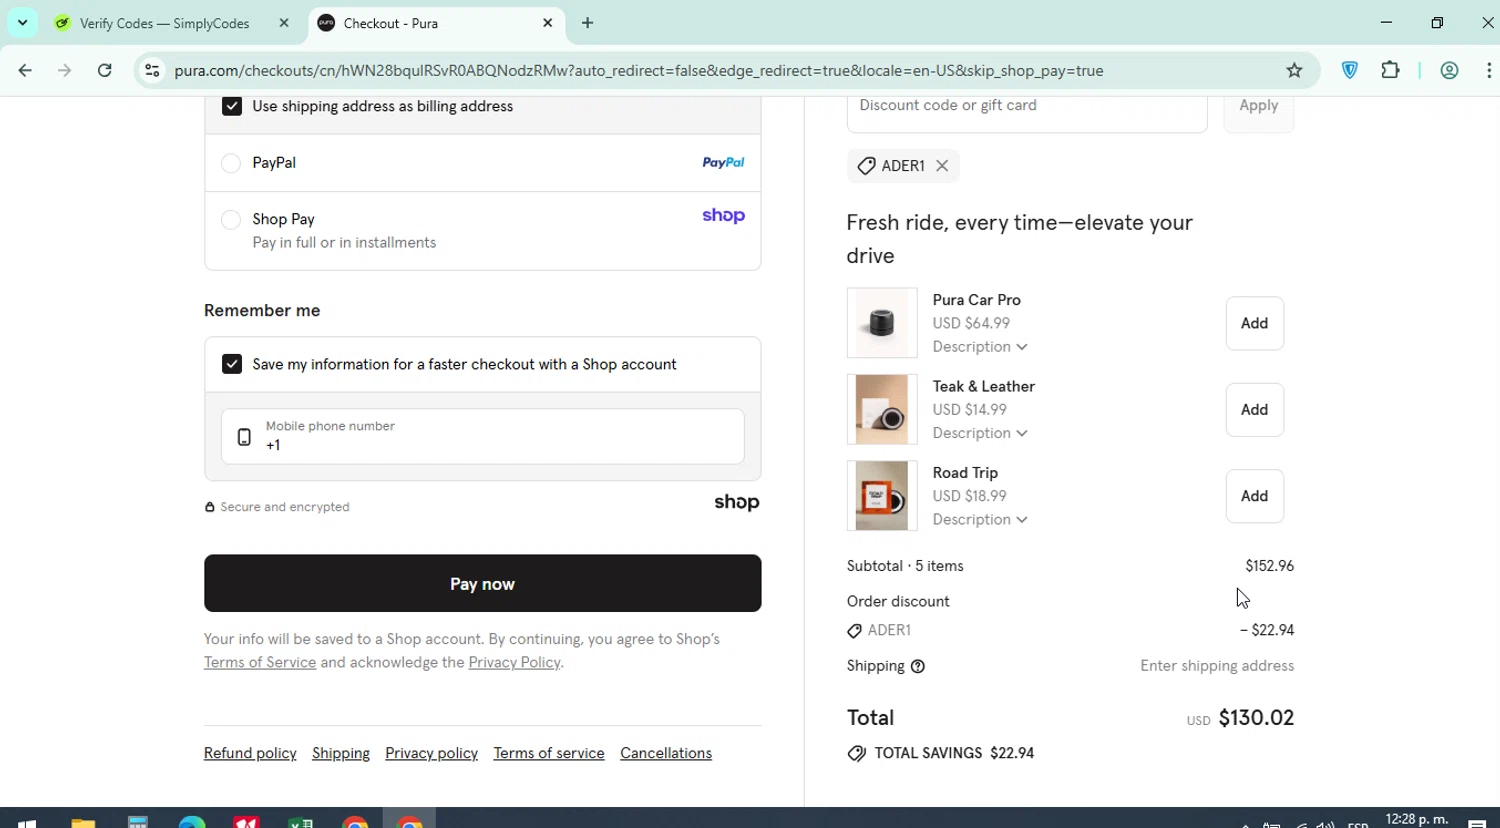Click the mobile phone icon in the field
This screenshot has height=828, width=1500.
click(244, 437)
